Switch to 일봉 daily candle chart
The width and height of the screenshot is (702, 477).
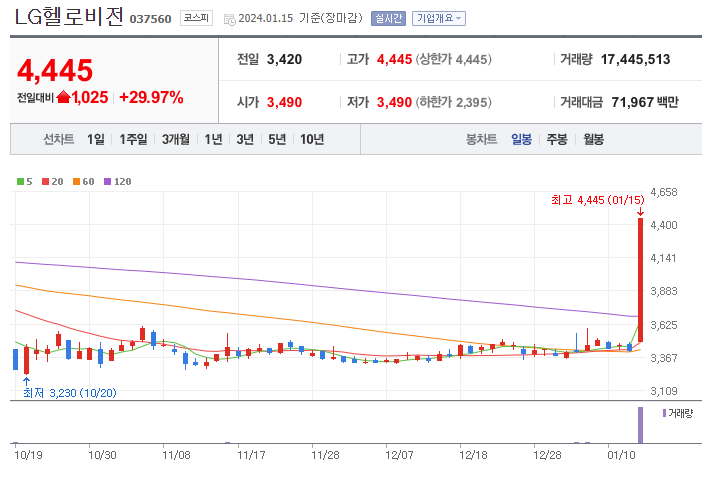pos(522,139)
